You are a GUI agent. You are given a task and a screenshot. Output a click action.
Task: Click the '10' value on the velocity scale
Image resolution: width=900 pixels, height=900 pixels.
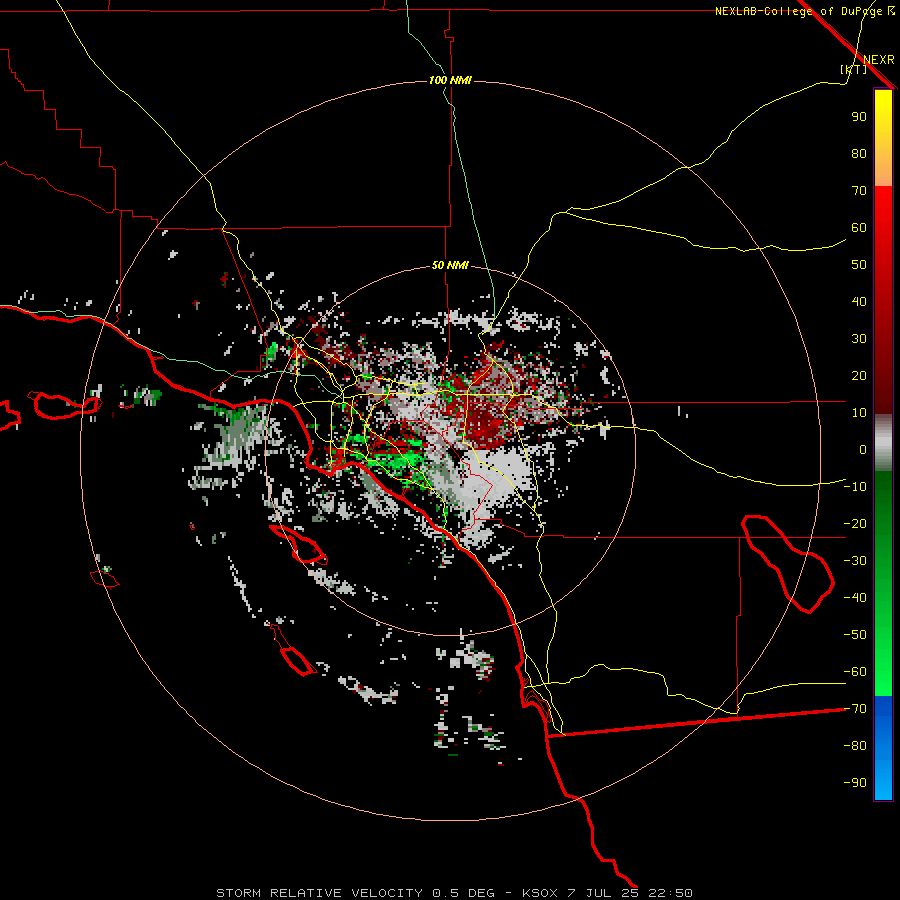click(x=859, y=413)
